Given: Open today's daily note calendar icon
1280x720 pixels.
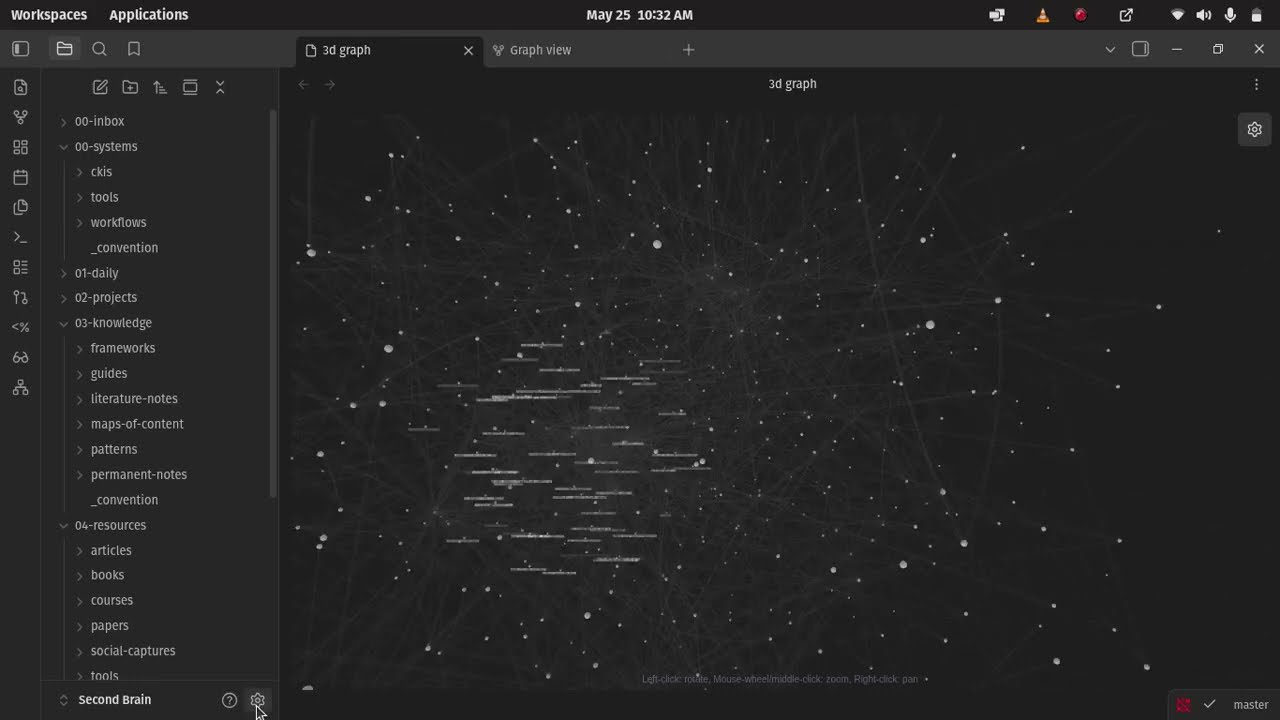Looking at the screenshot, I should [x=20, y=177].
